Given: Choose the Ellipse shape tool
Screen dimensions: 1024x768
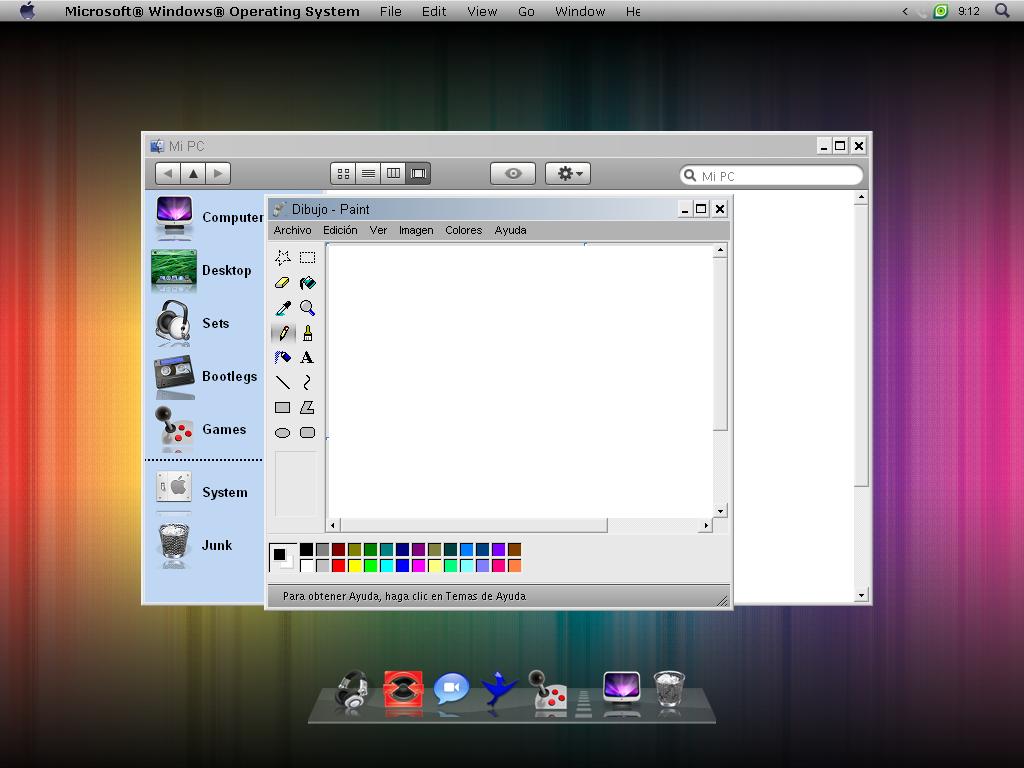Looking at the screenshot, I should (x=283, y=432).
